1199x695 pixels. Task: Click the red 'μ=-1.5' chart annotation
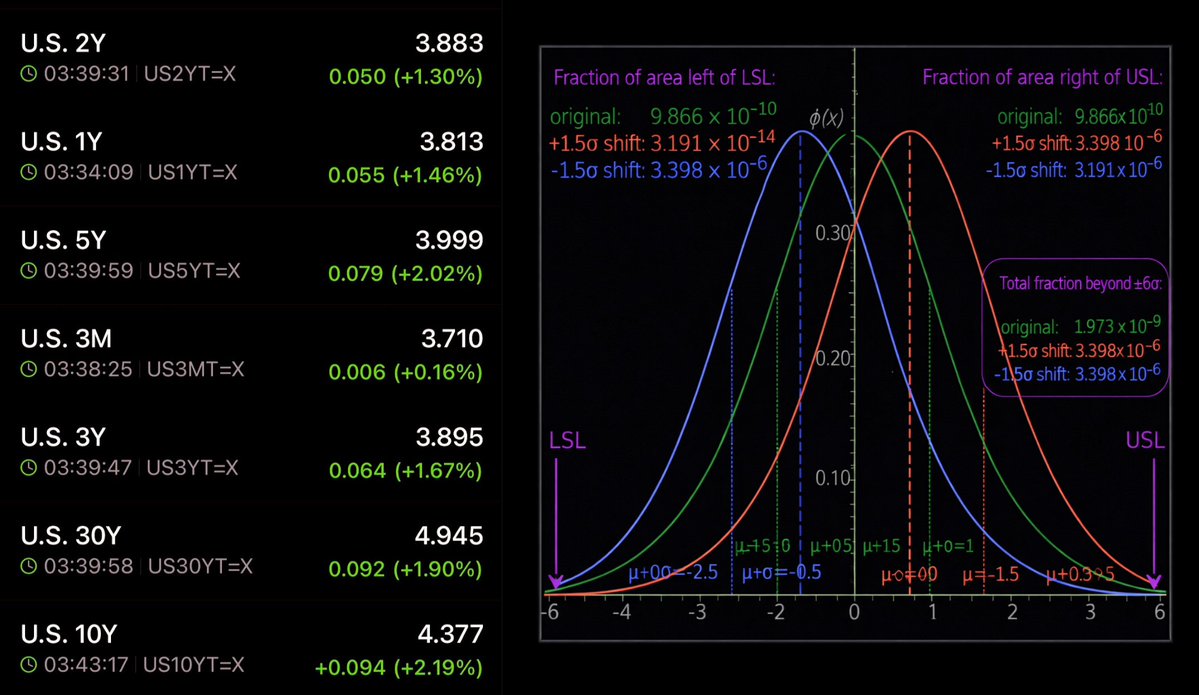tap(990, 574)
